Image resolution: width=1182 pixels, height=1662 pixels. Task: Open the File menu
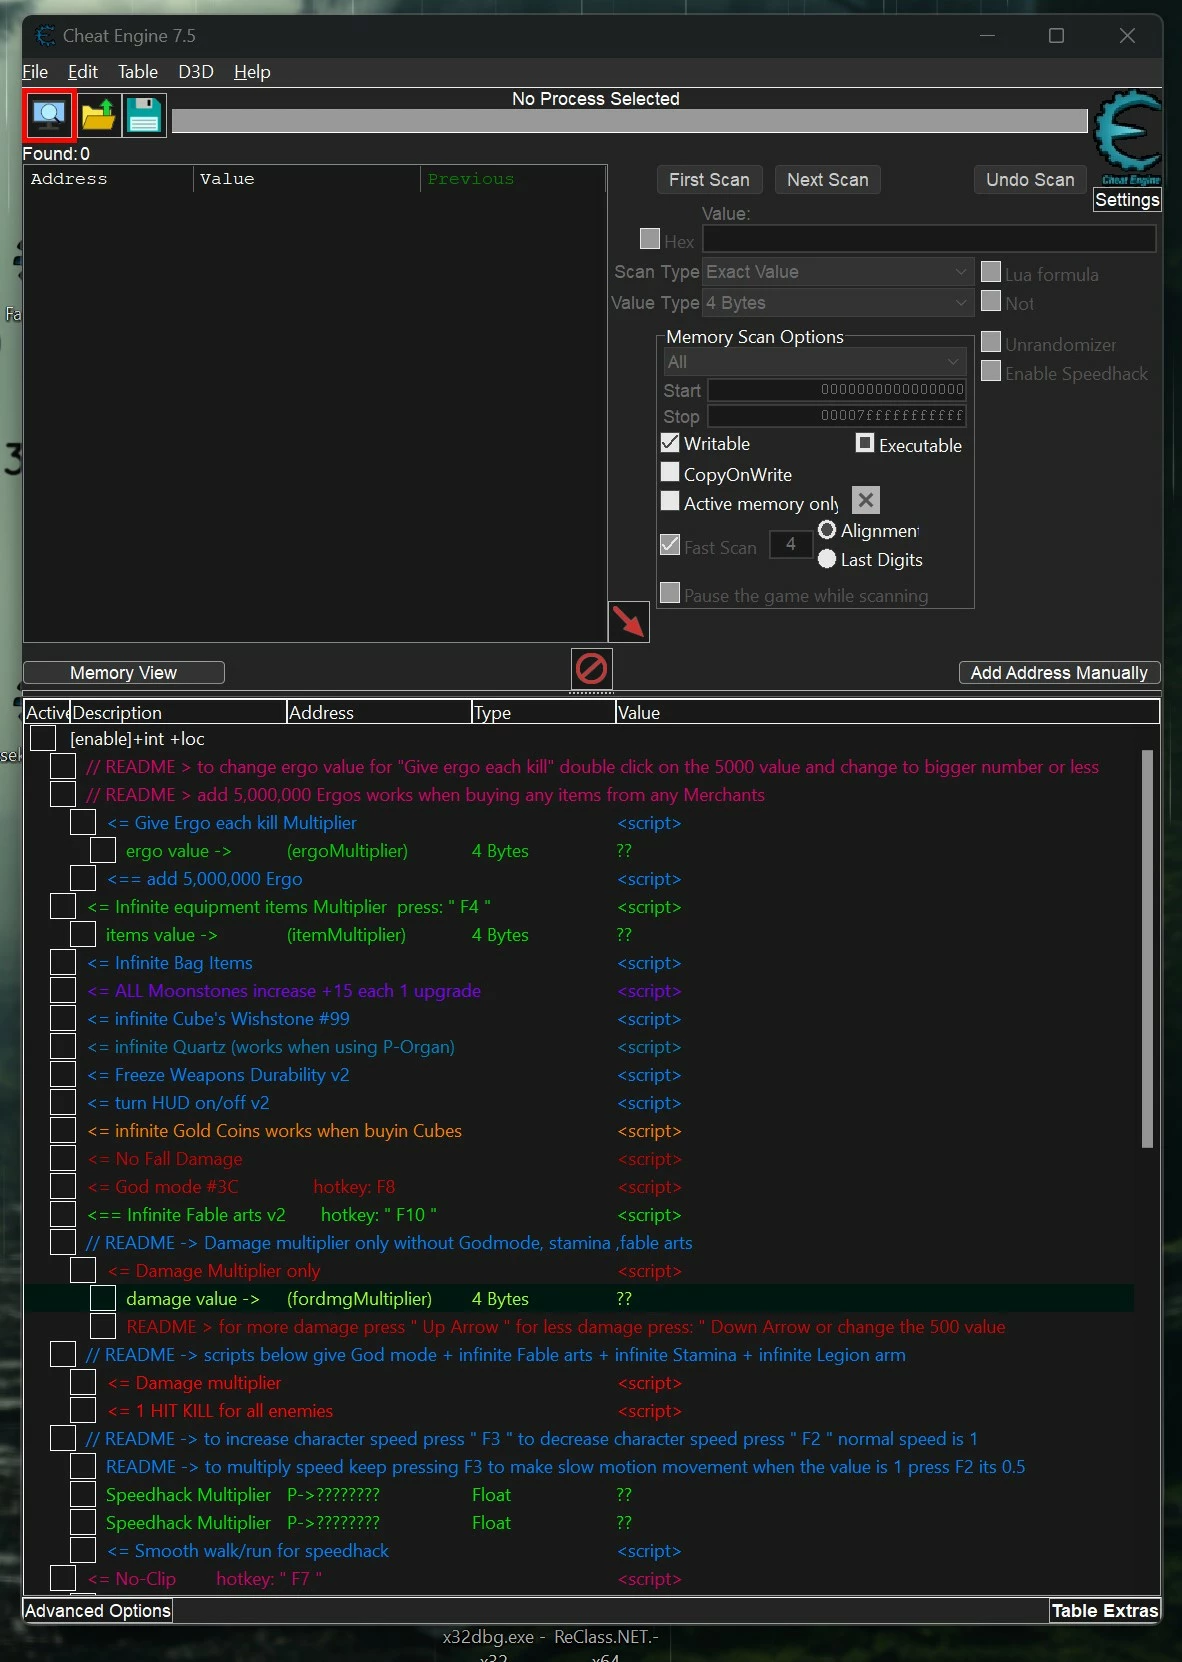point(35,72)
